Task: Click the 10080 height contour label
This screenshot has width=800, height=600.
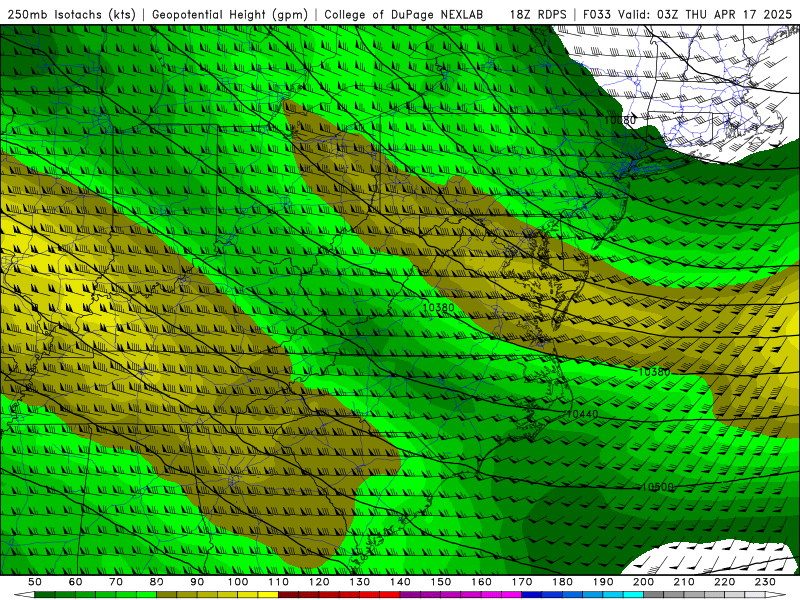Action: [x=620, y=120]
